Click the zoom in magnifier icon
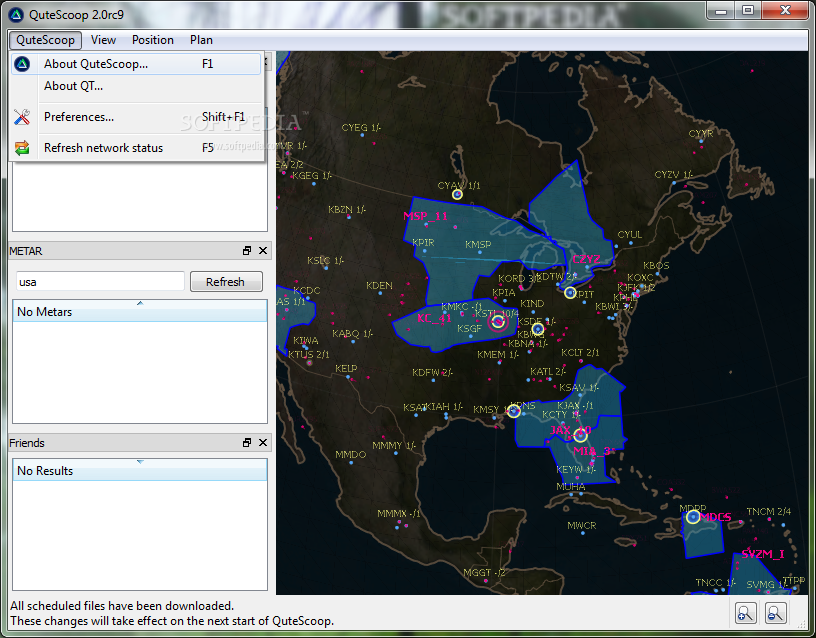Viewport: 816px width, 638px height. click(x=745, y=613)
